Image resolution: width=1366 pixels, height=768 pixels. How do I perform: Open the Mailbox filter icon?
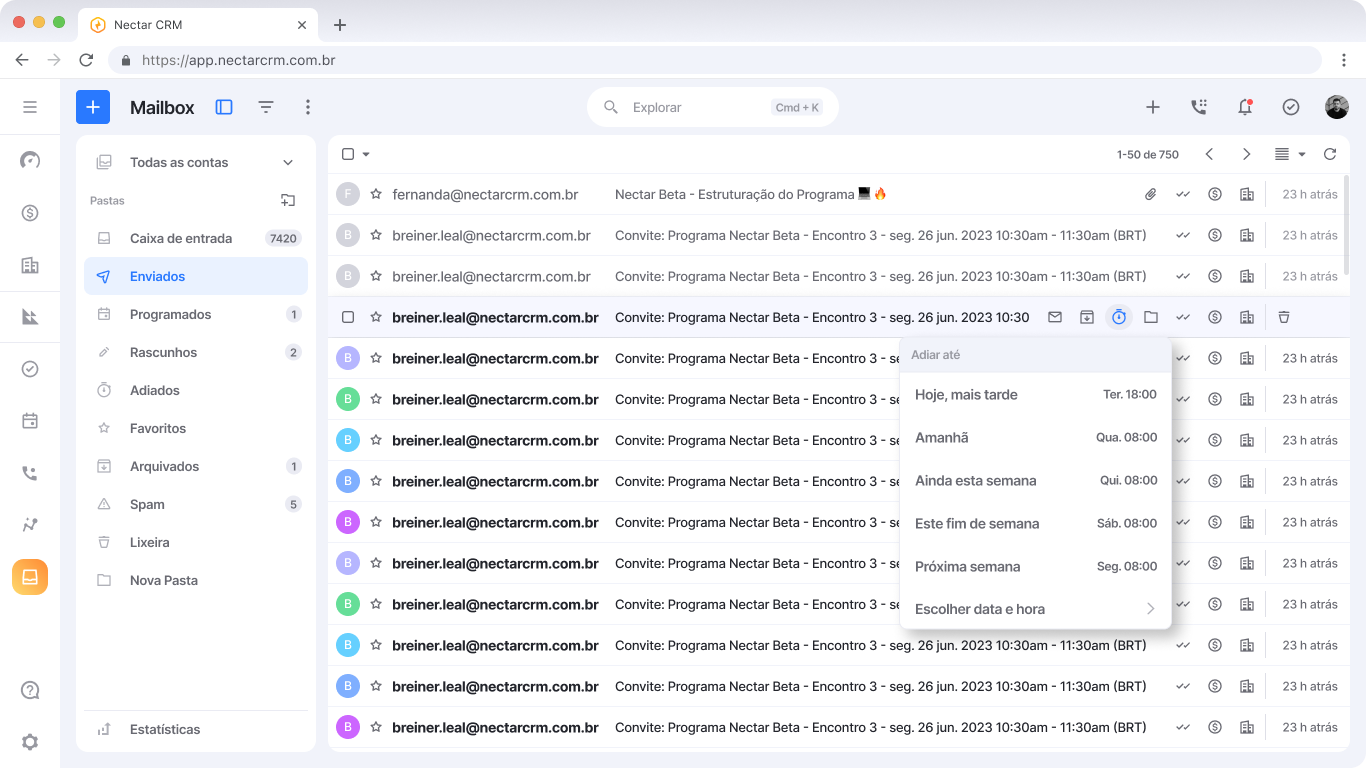(266, 107)
